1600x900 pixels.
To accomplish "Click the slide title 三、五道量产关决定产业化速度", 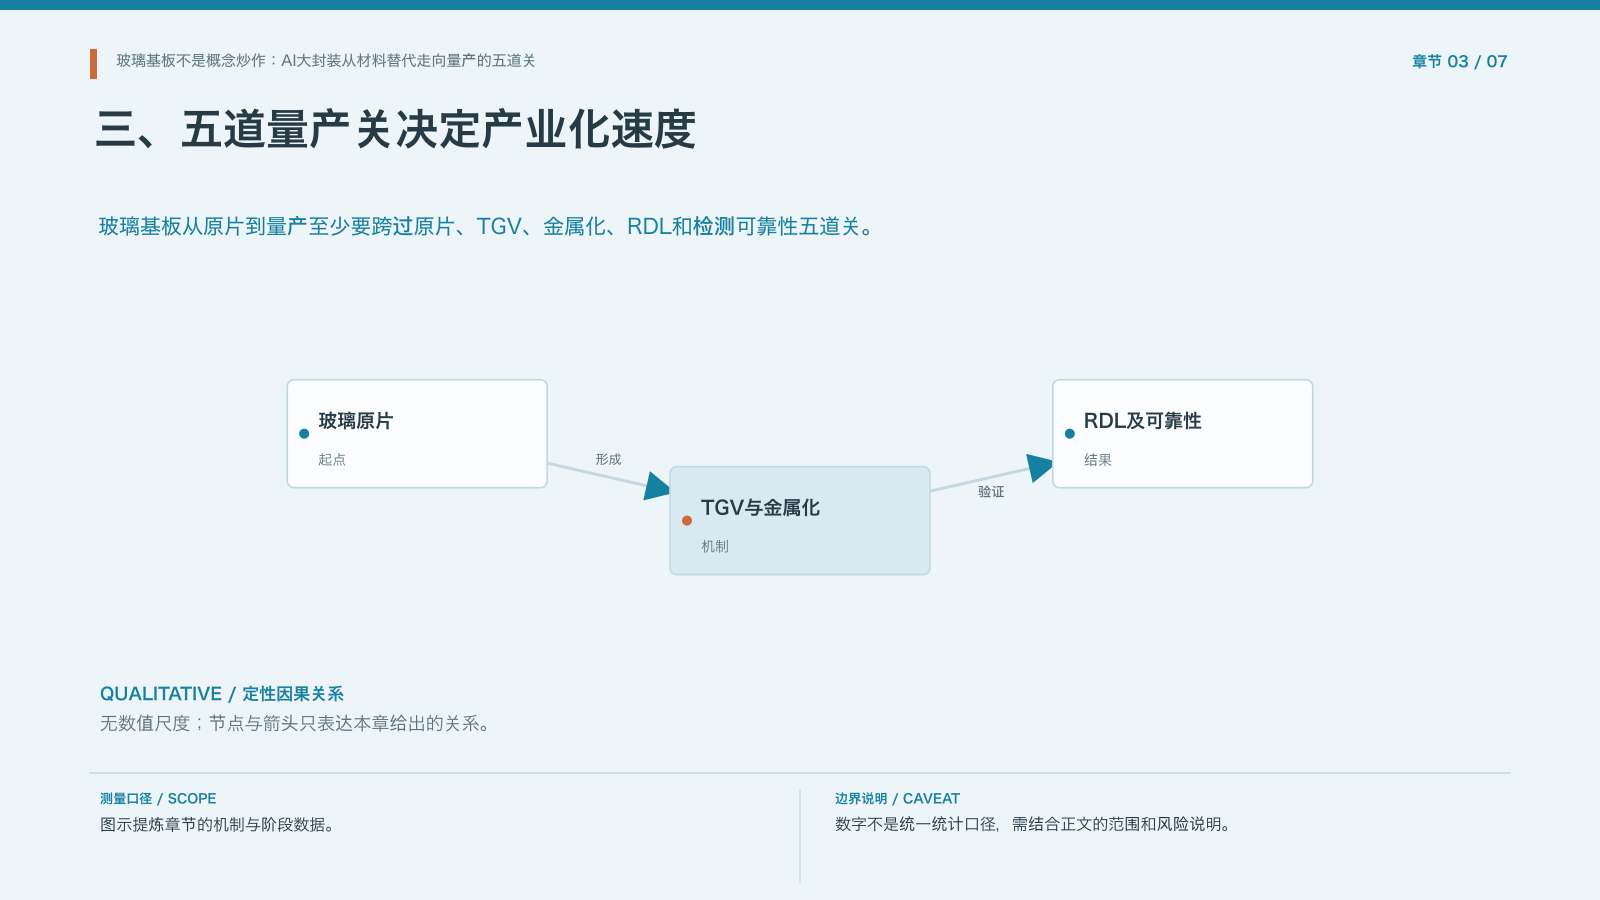I will (x=396, y=130).
